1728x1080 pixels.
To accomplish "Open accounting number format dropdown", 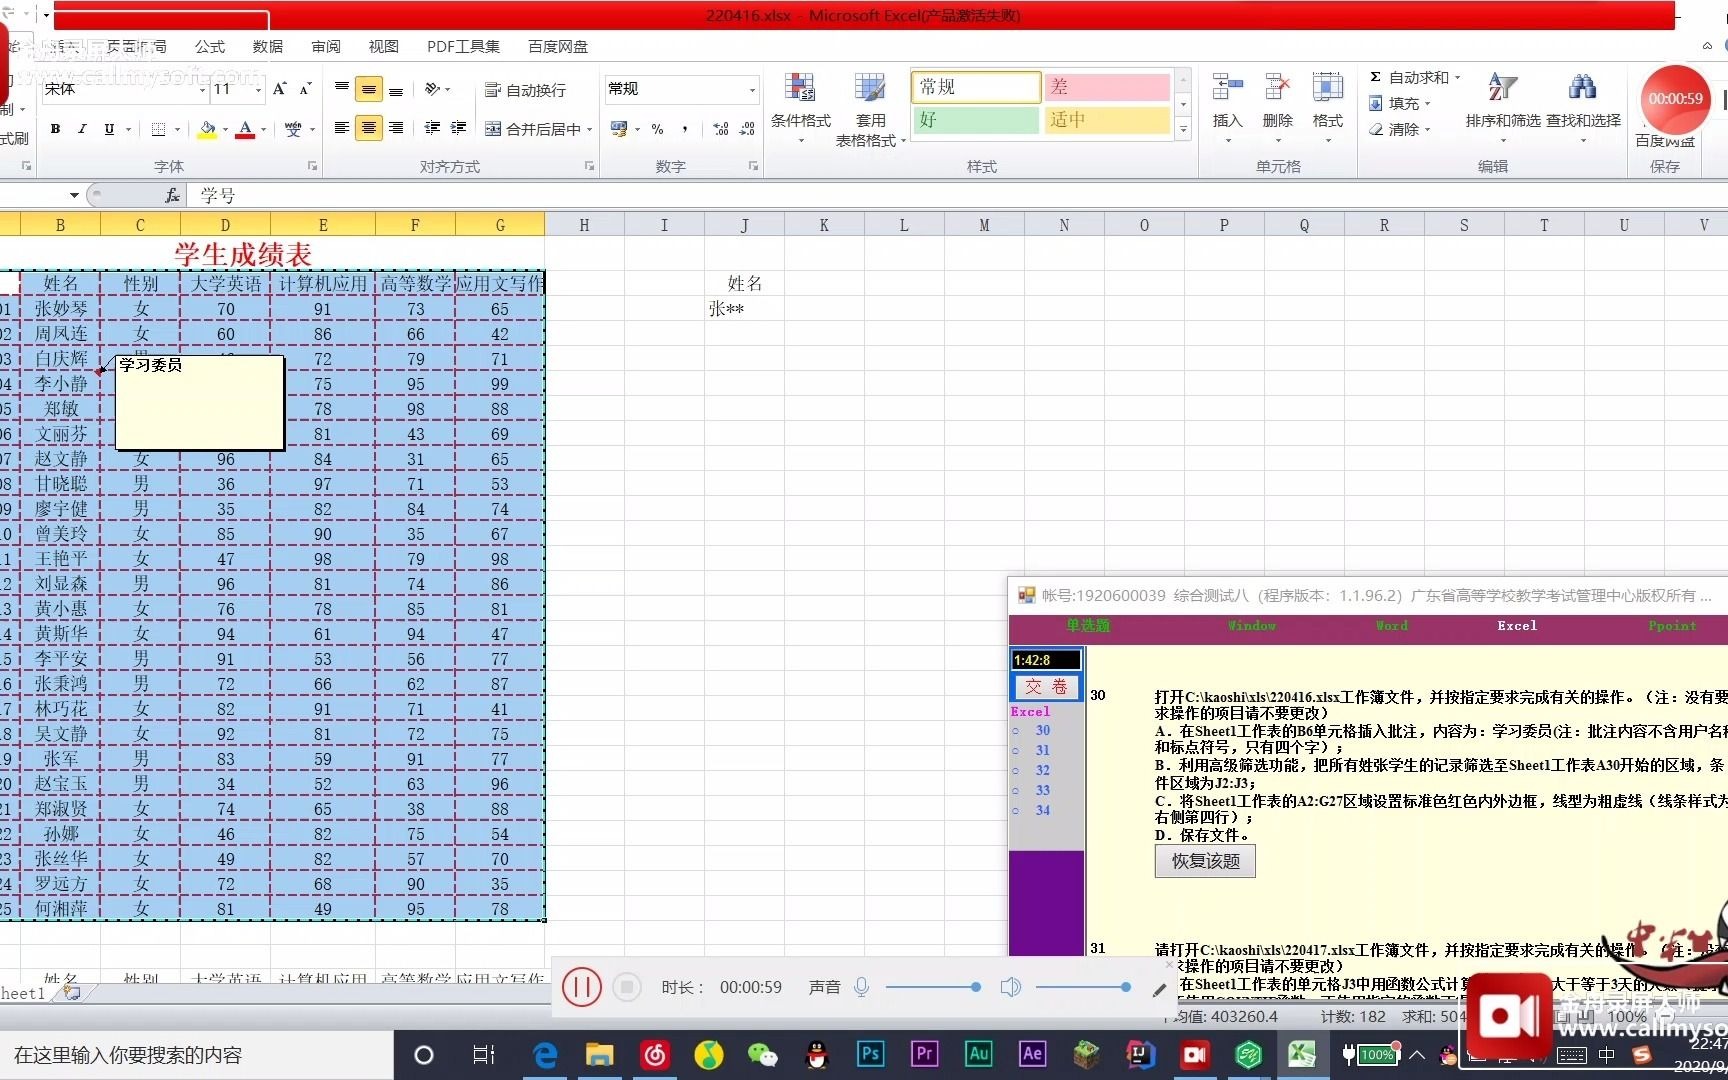I will [x=638, y=129].
